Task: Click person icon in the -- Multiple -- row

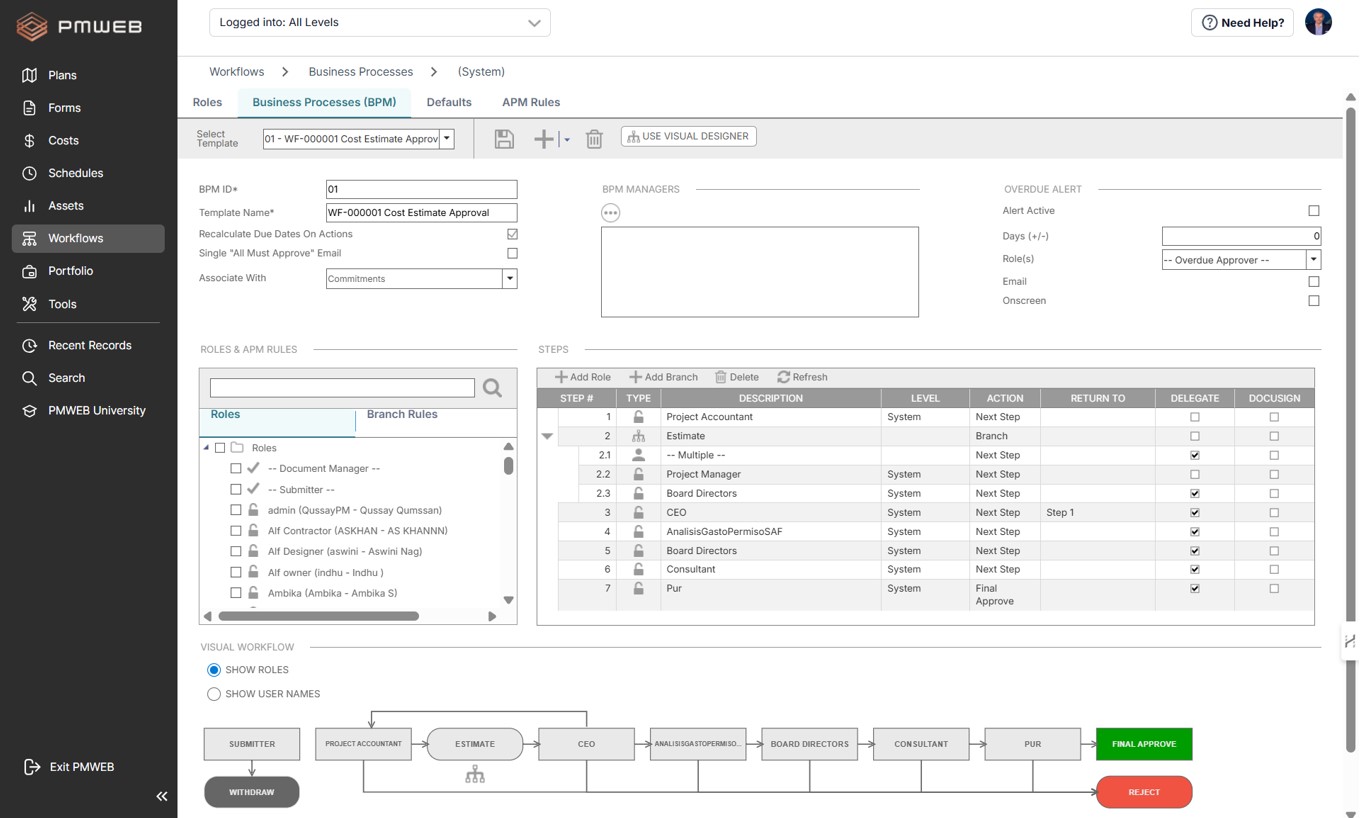Action: (x=638, y=455)
